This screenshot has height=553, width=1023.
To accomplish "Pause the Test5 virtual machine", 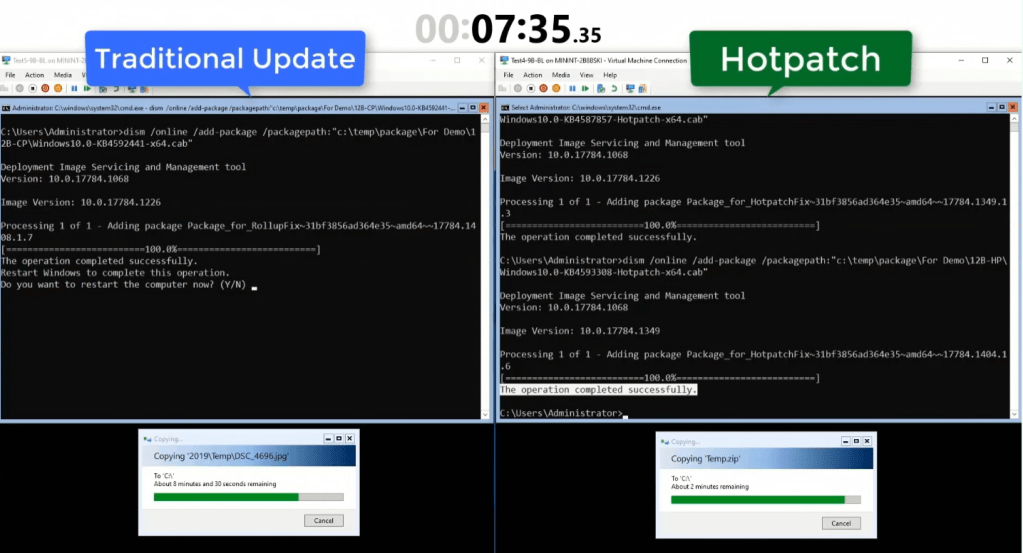I will pyautogui.click(x=74, y=88).
